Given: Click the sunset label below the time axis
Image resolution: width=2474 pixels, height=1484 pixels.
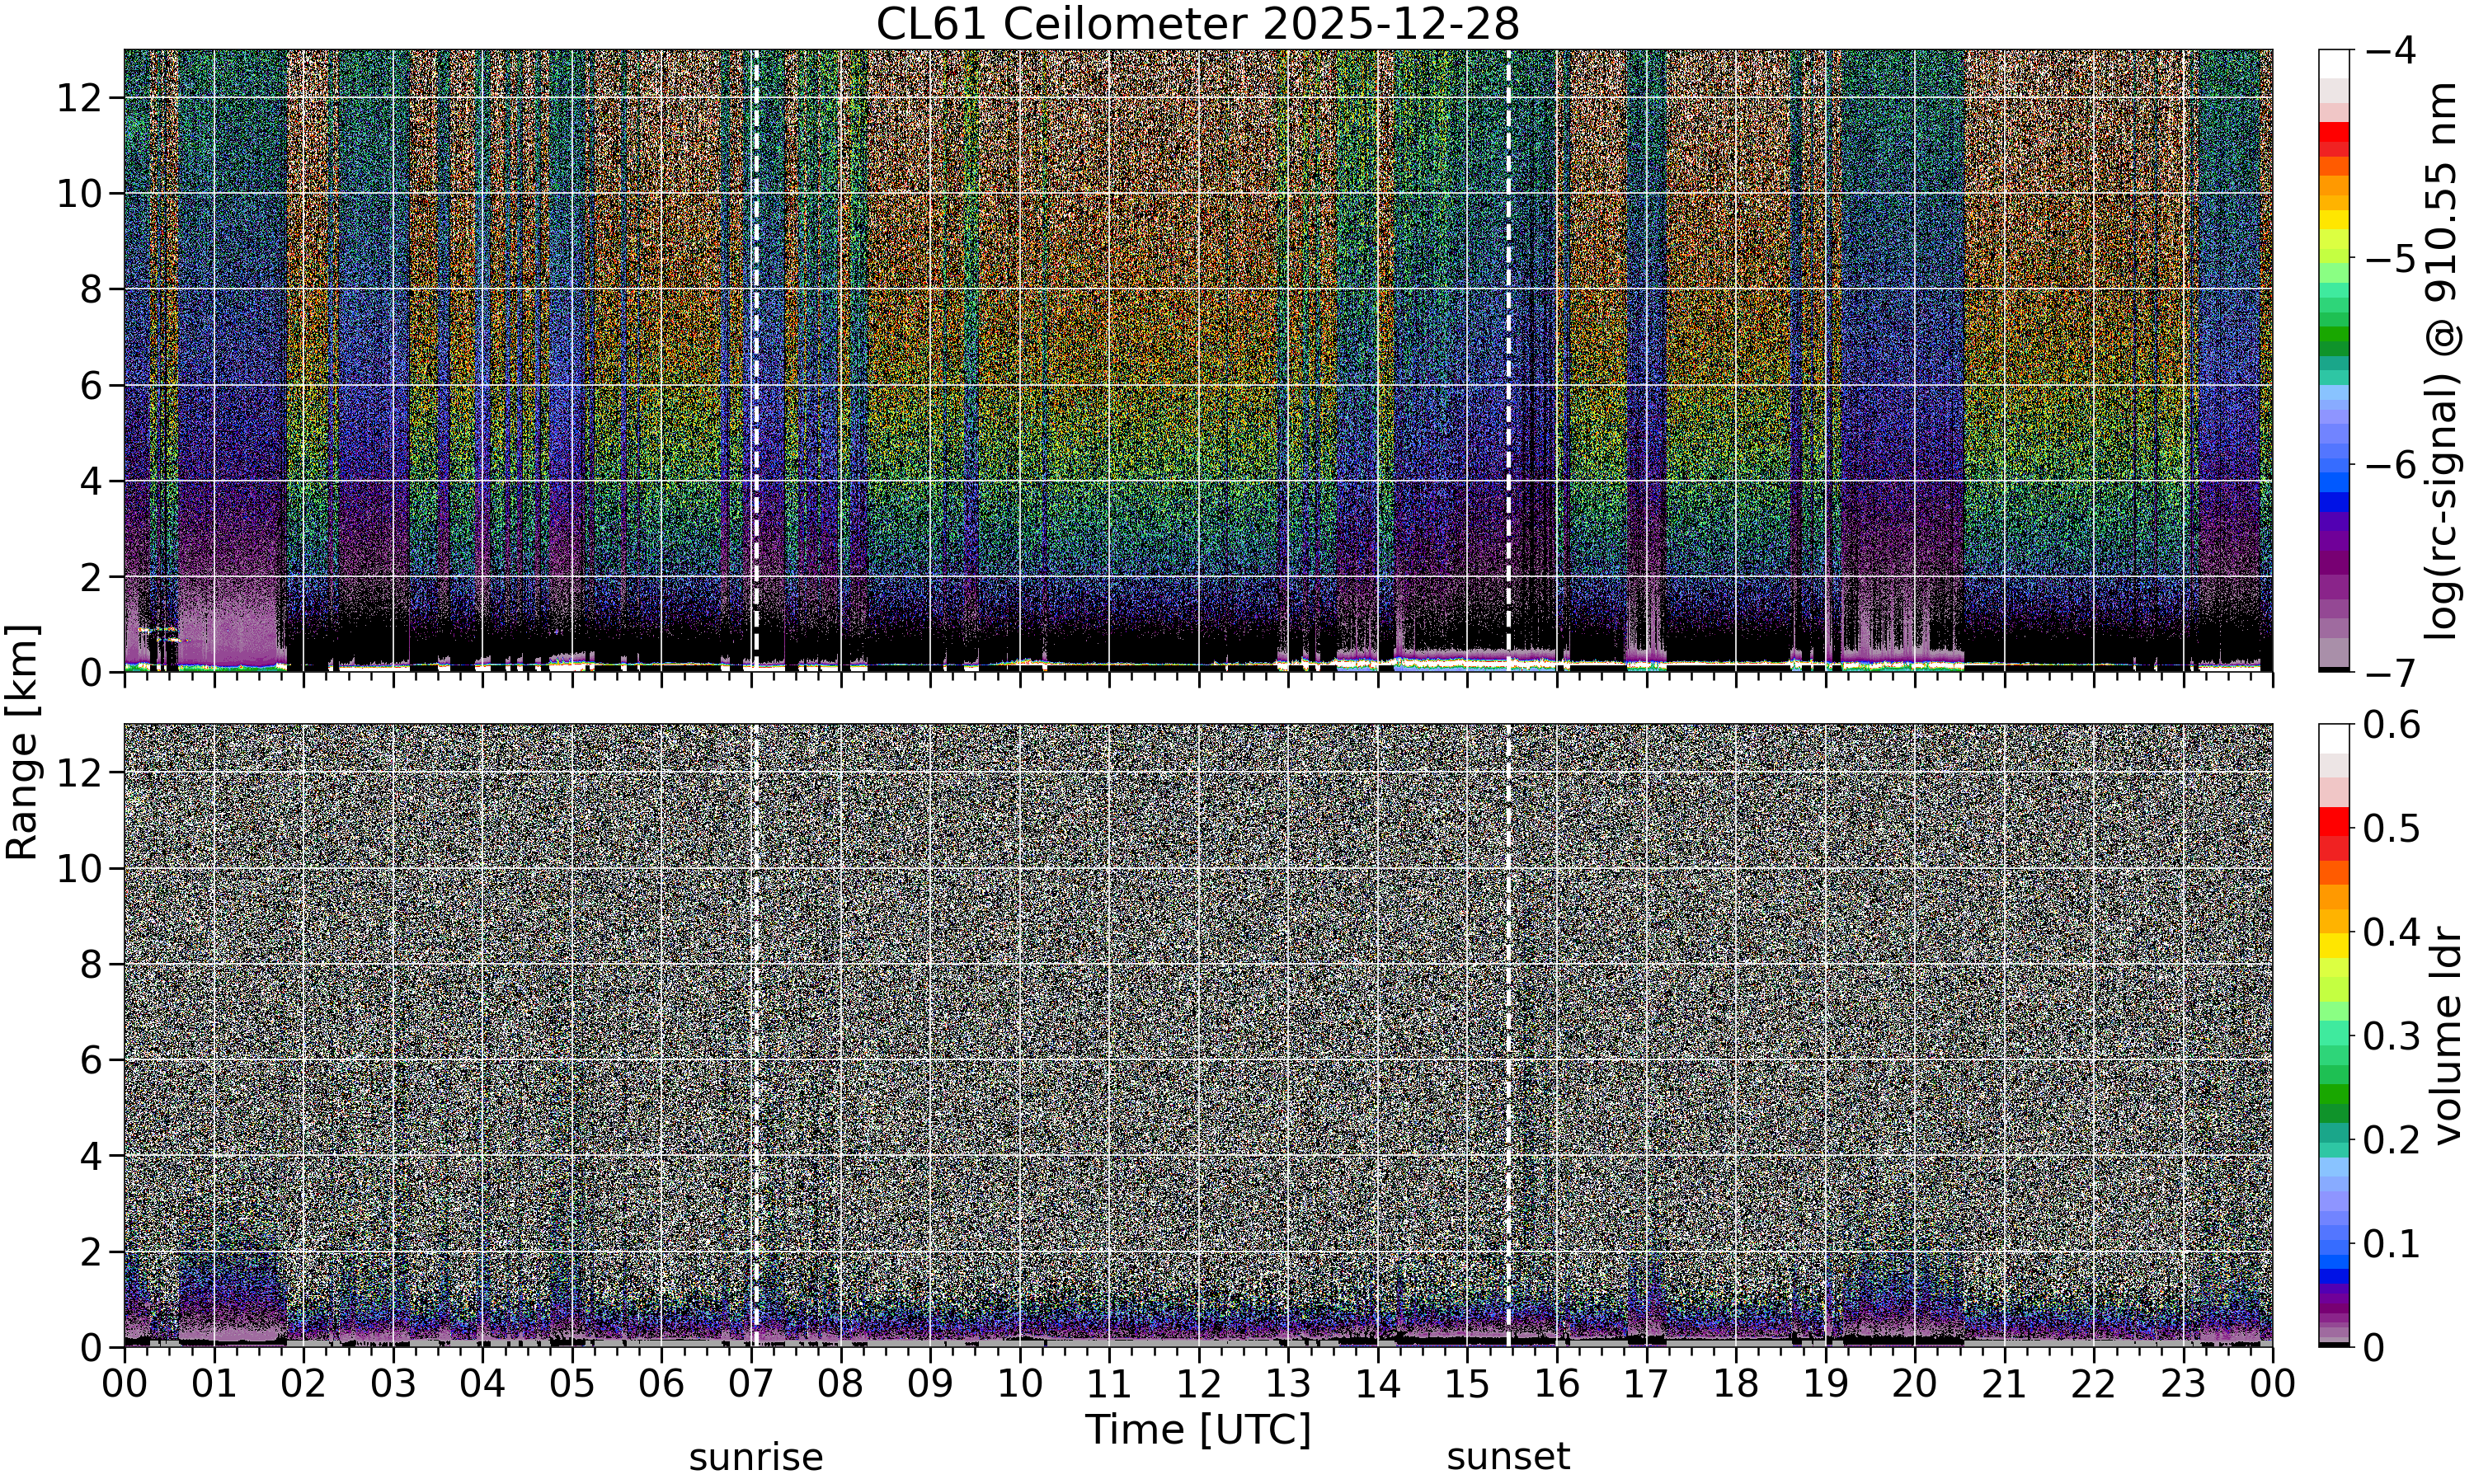Looking at the screenshot, I should [x=1508, y=1458].
